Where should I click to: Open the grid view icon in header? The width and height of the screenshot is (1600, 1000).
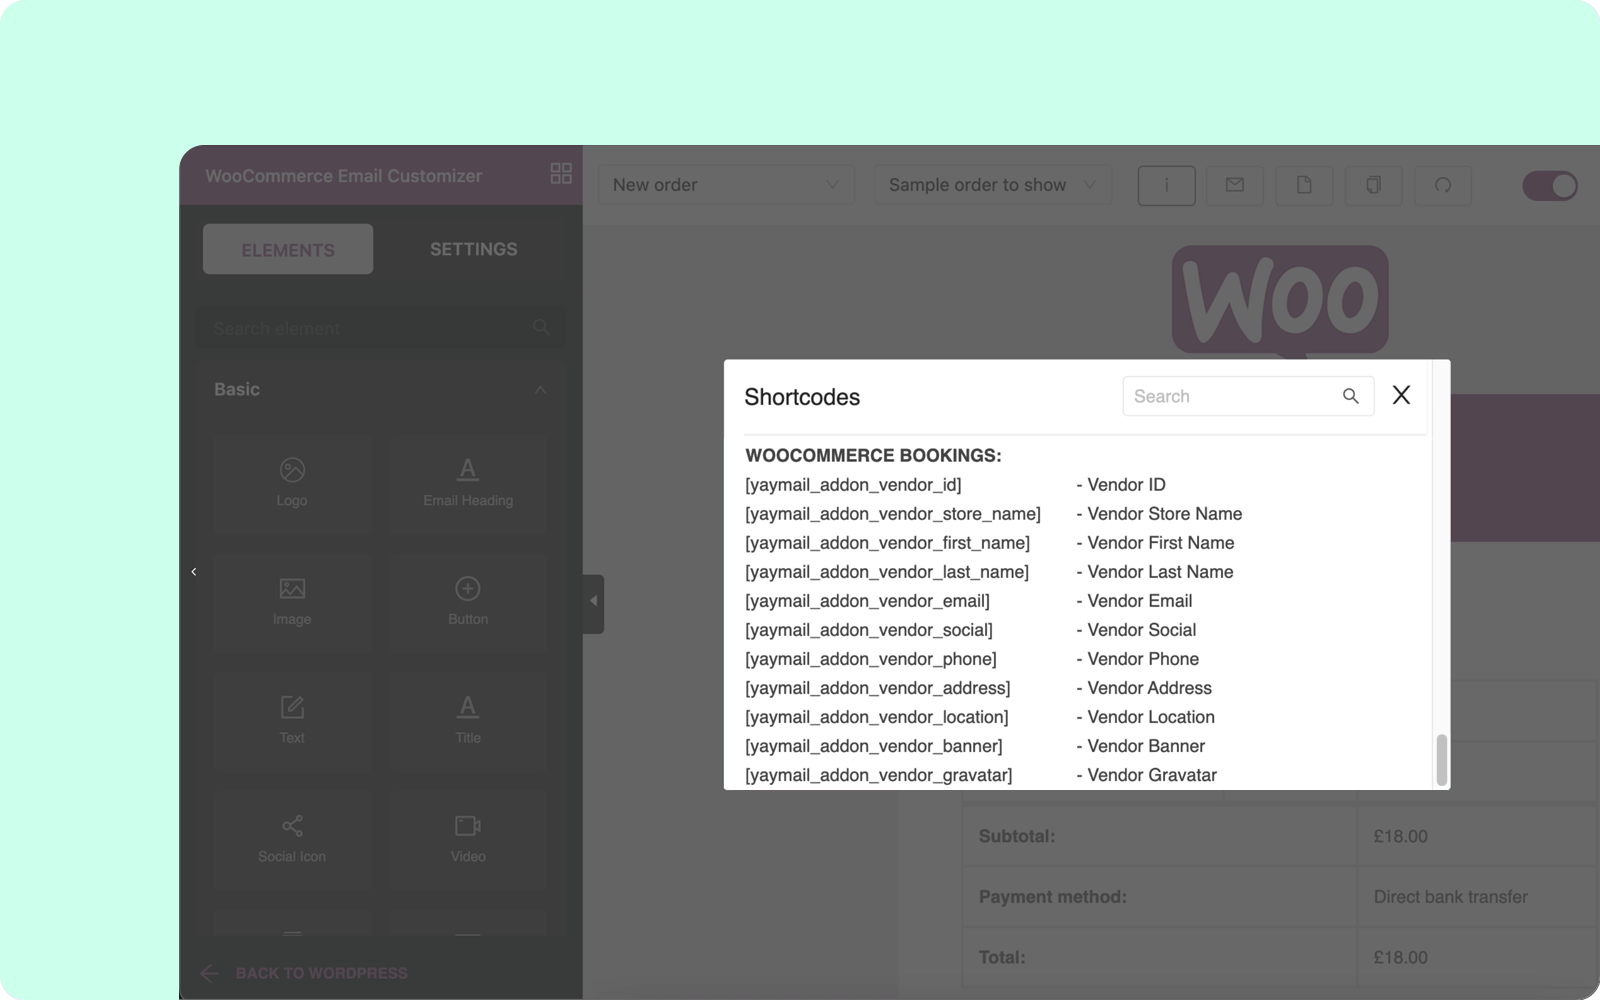[561, 174]
